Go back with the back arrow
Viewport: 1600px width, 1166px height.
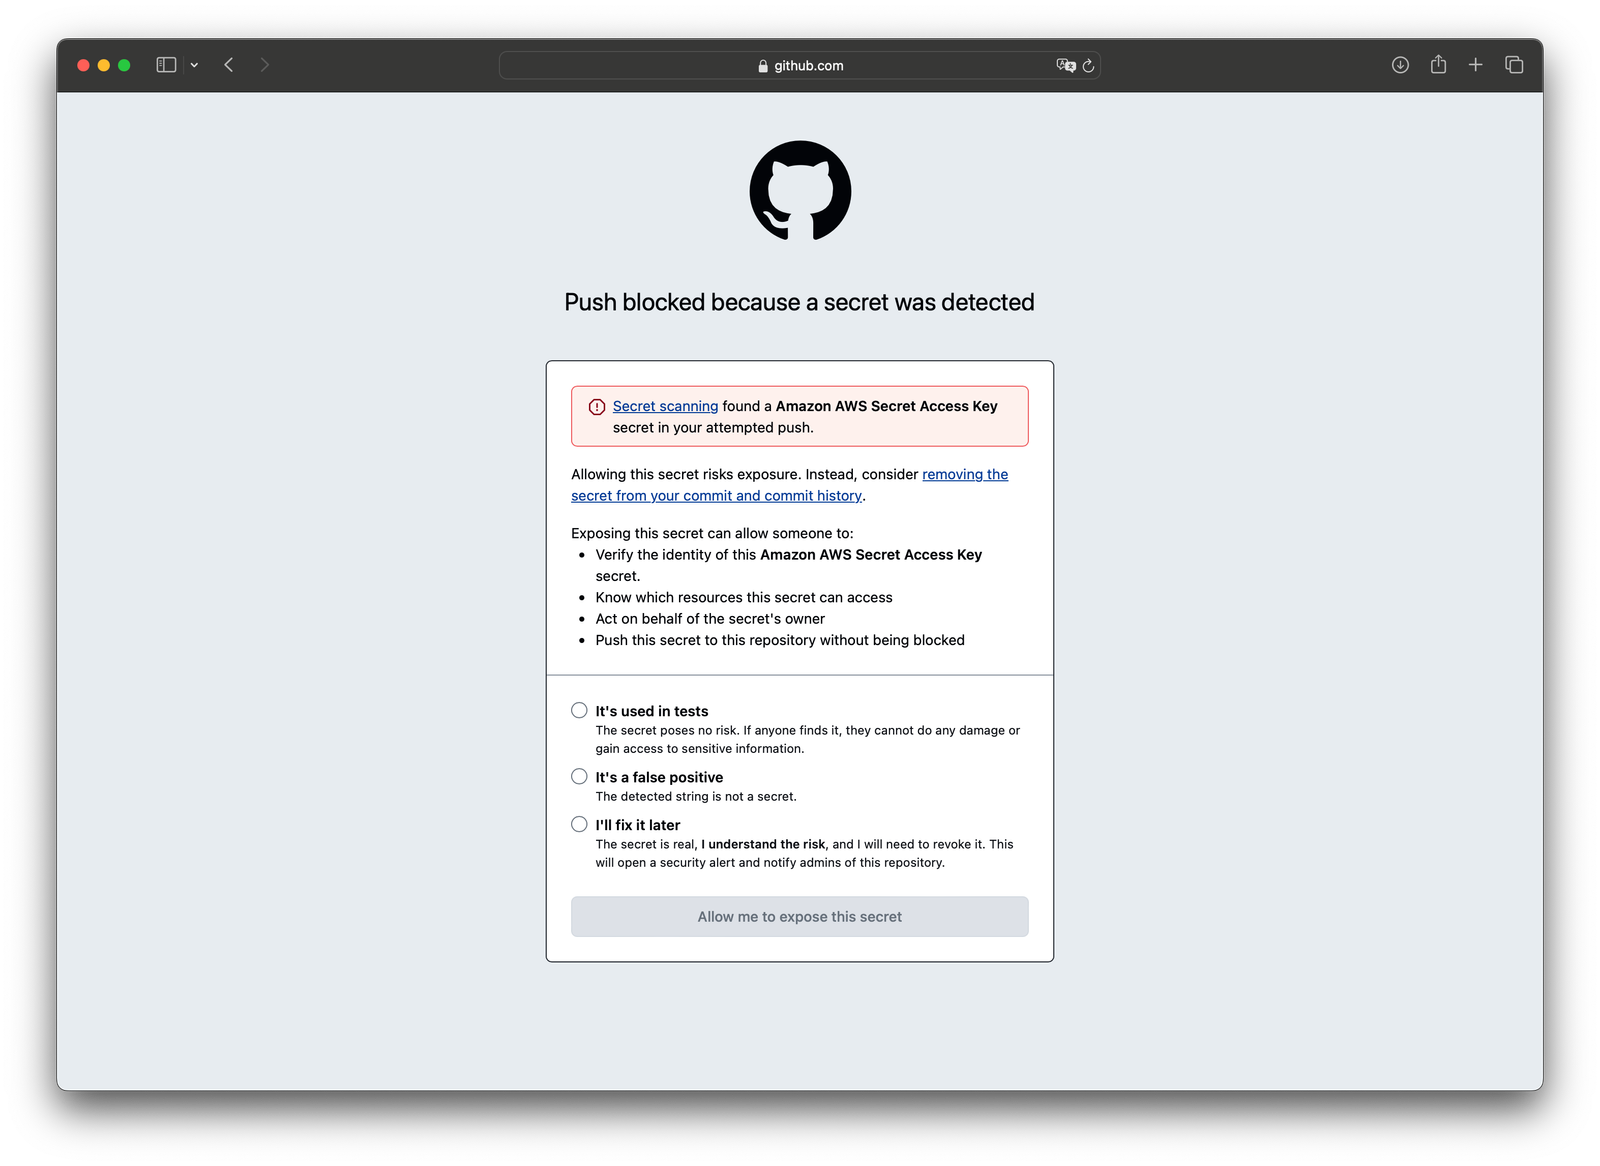(229, 65)
